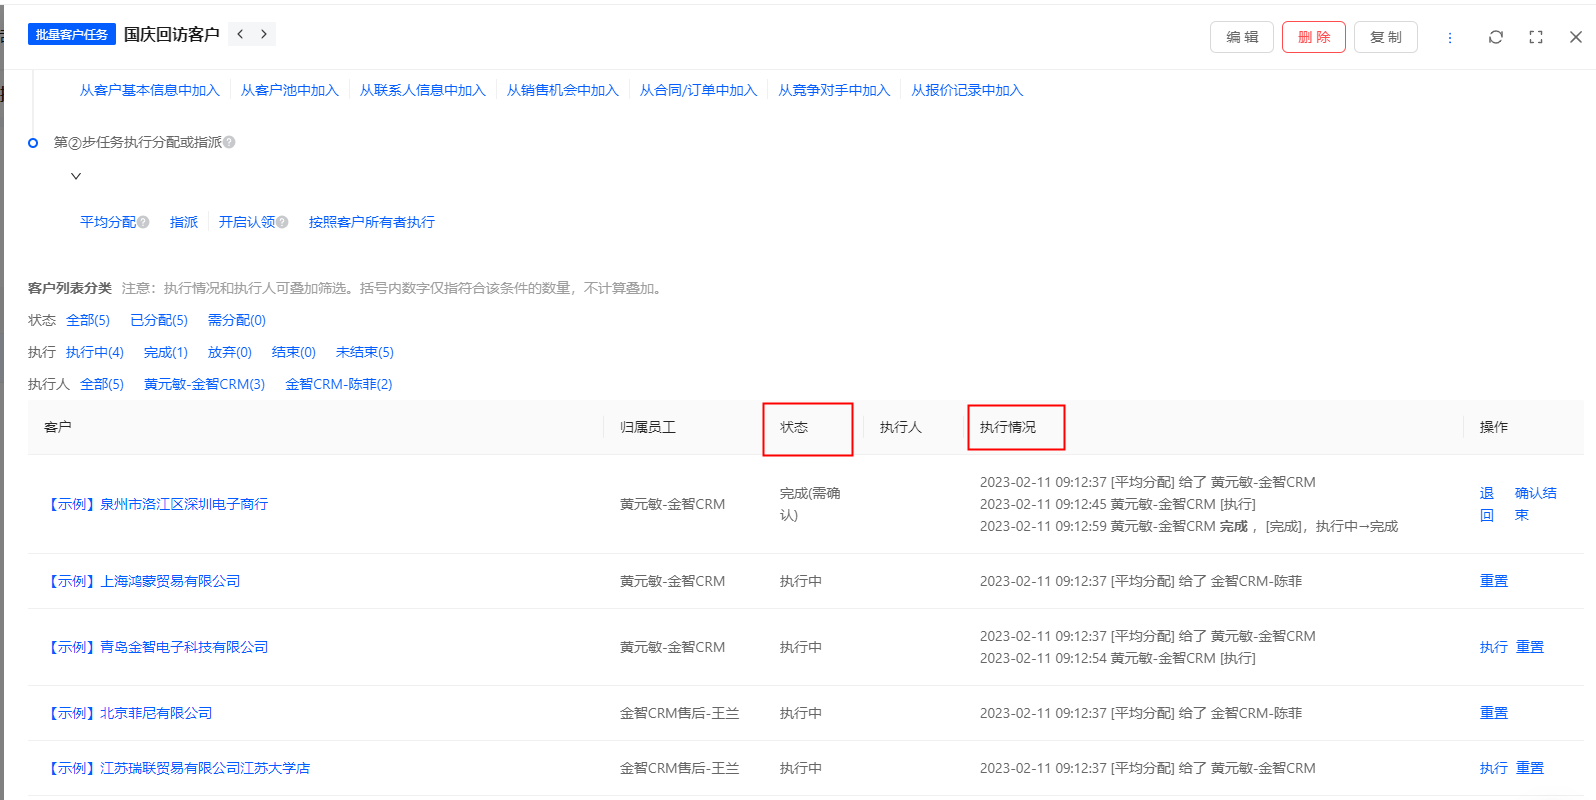The width and height of the screenshot is (1596, 800).
Task: Add customers via 从客户池中加入
Action: pos(290,90)
